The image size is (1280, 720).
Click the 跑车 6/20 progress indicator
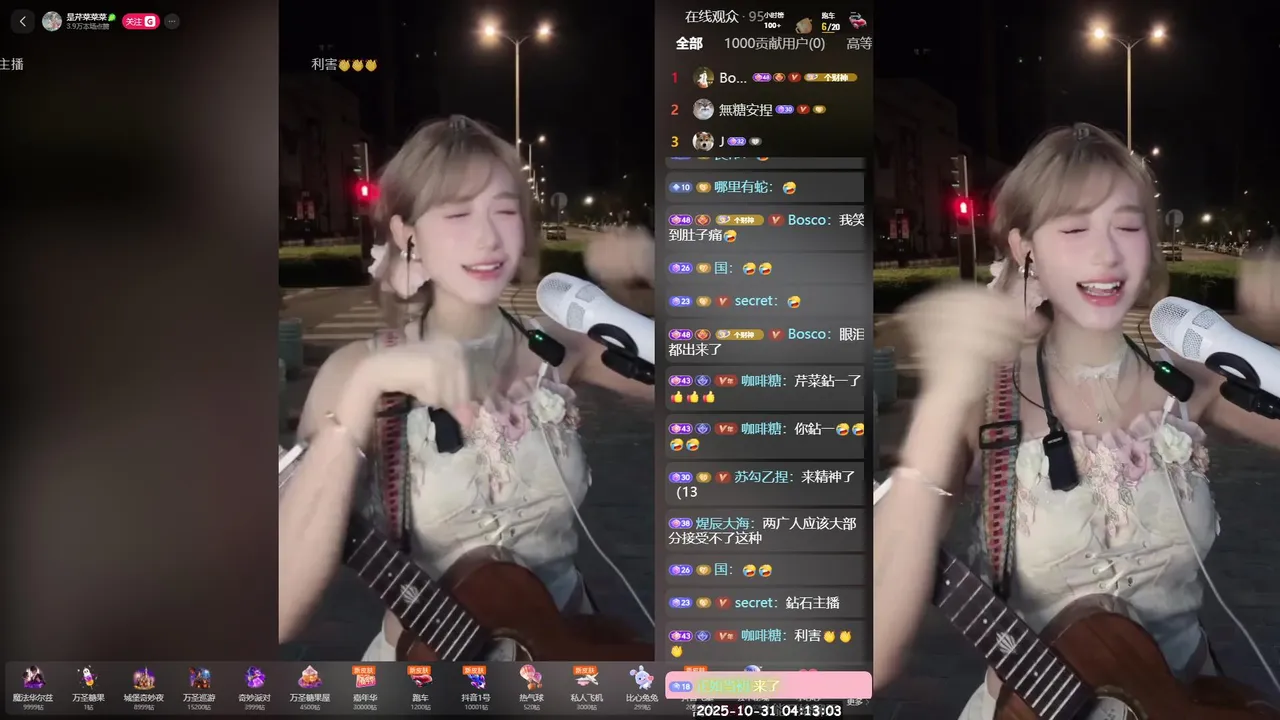(830, 21)
